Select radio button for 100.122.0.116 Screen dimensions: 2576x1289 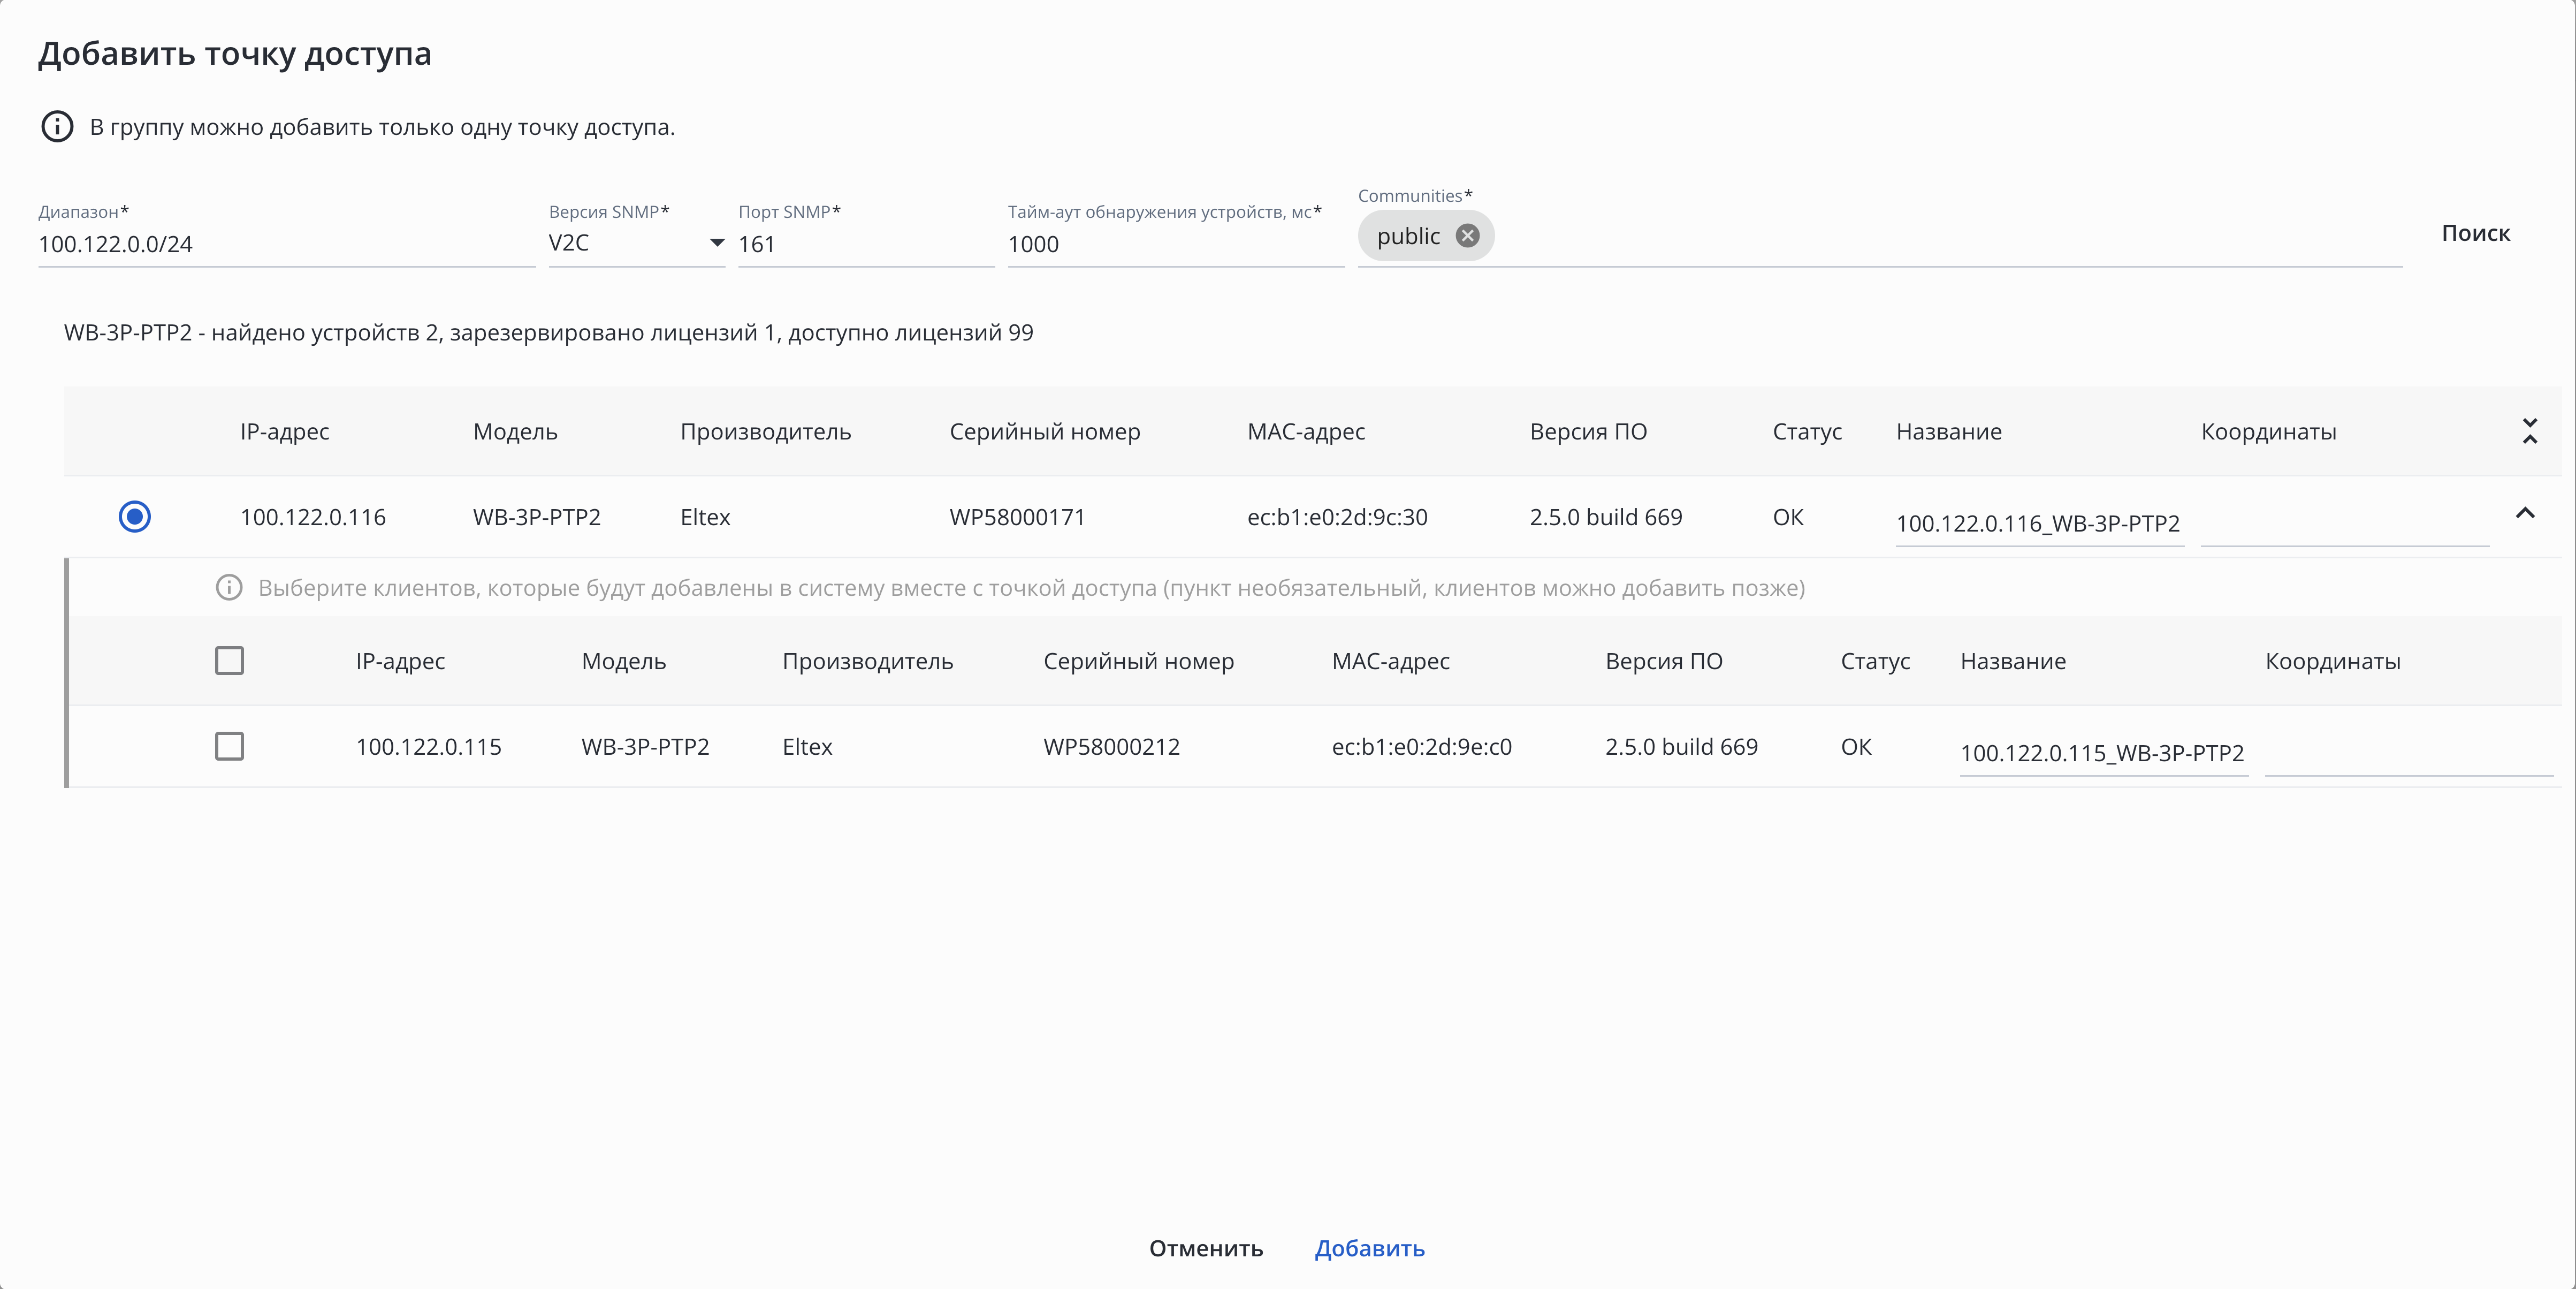click(135, 517)
